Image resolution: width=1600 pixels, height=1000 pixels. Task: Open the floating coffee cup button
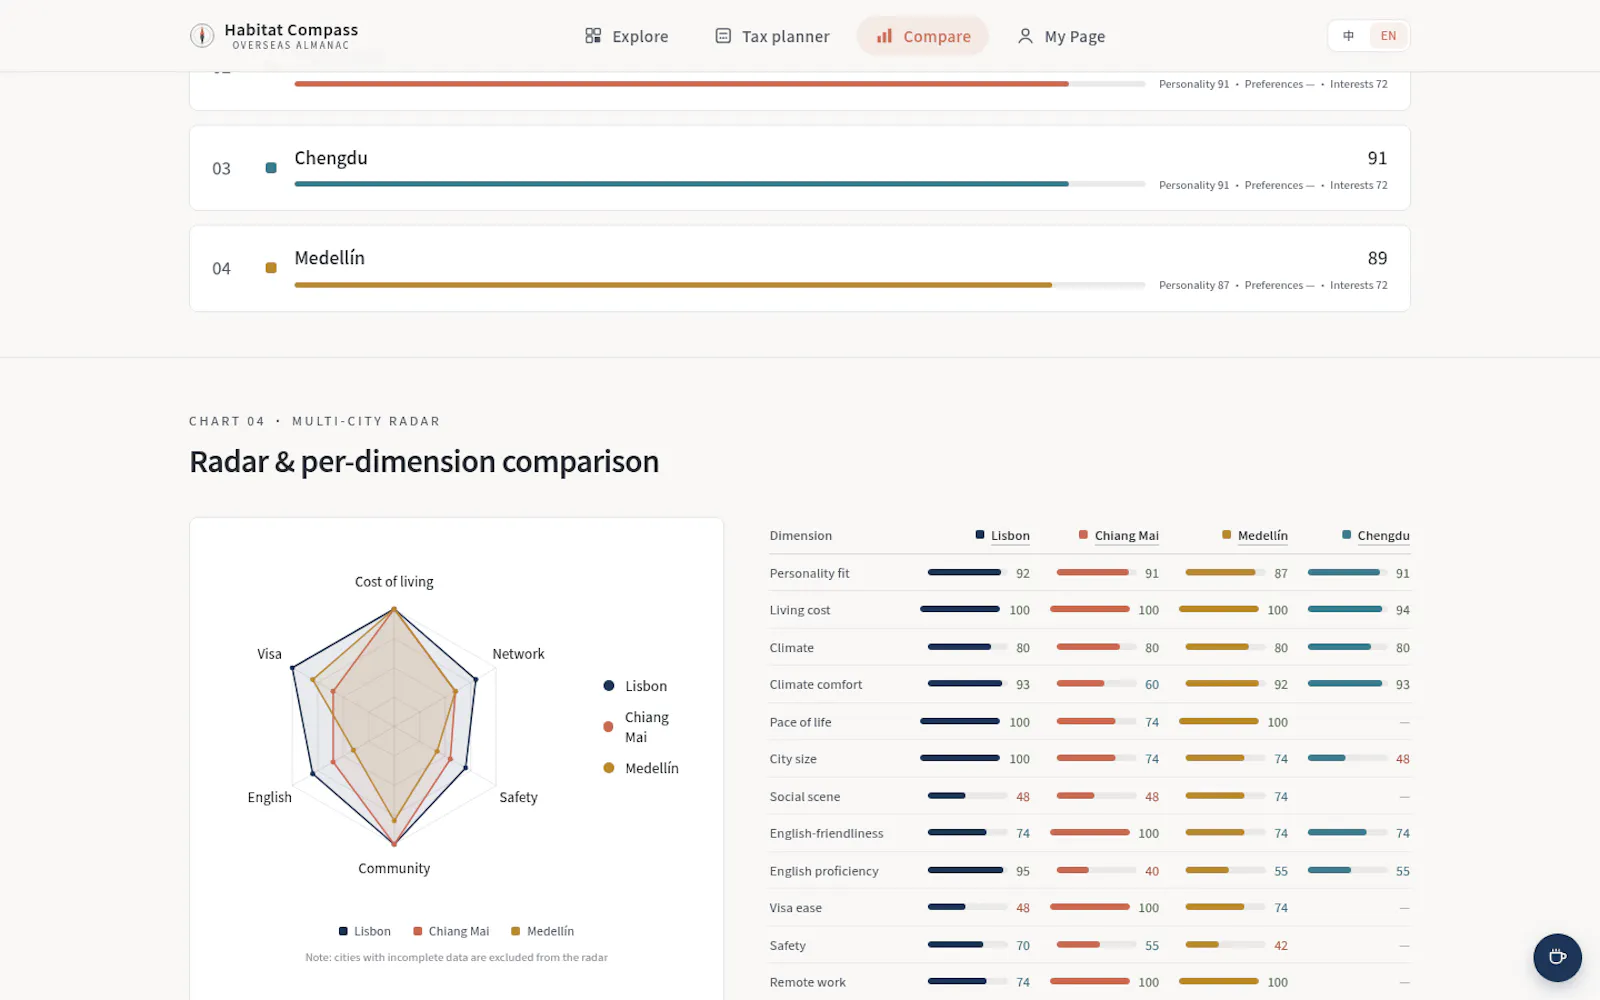(x=1557, y=957)
